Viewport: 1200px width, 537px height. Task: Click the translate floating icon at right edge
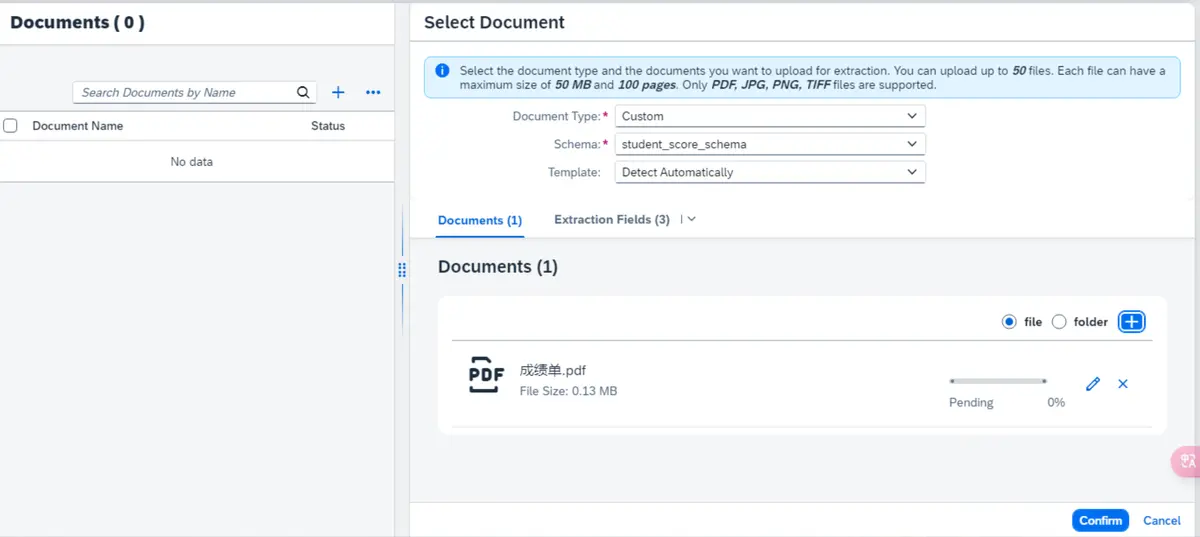coord(1187,461)
